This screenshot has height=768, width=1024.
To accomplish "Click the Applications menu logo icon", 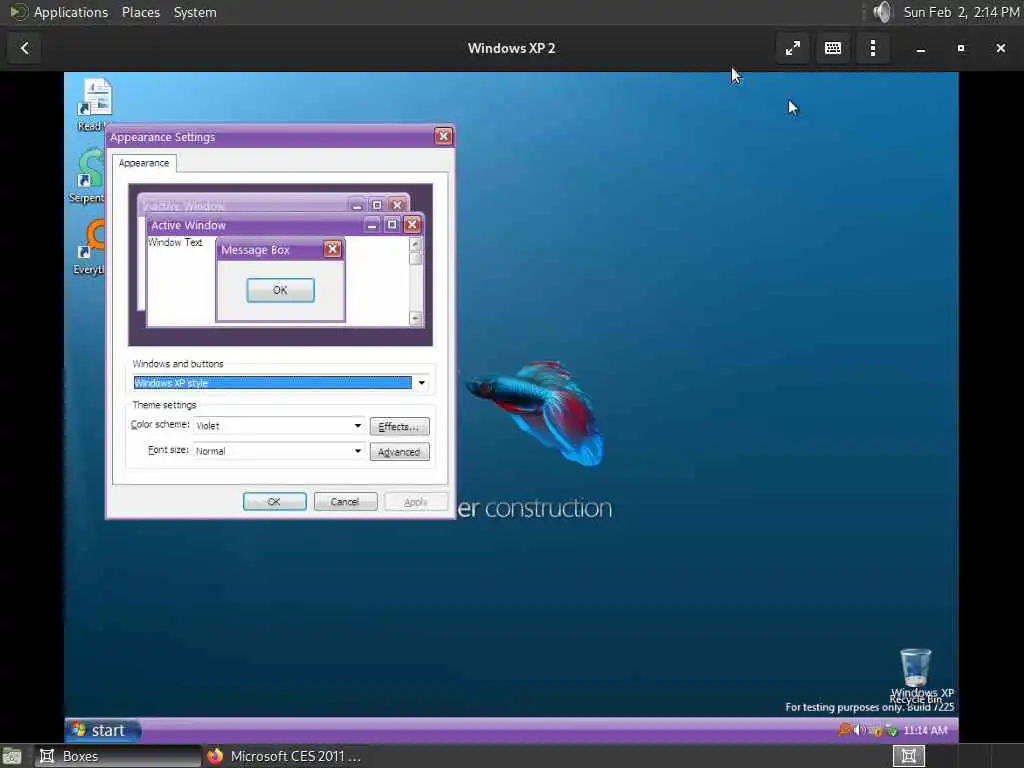I will [18, 12].
